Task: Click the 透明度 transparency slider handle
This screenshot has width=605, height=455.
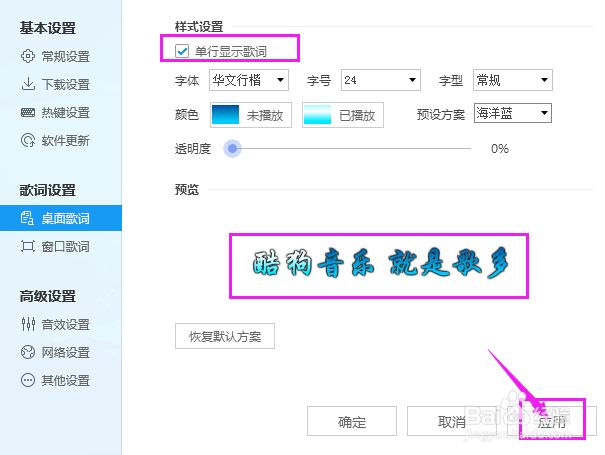Action: tap(233, 149)
